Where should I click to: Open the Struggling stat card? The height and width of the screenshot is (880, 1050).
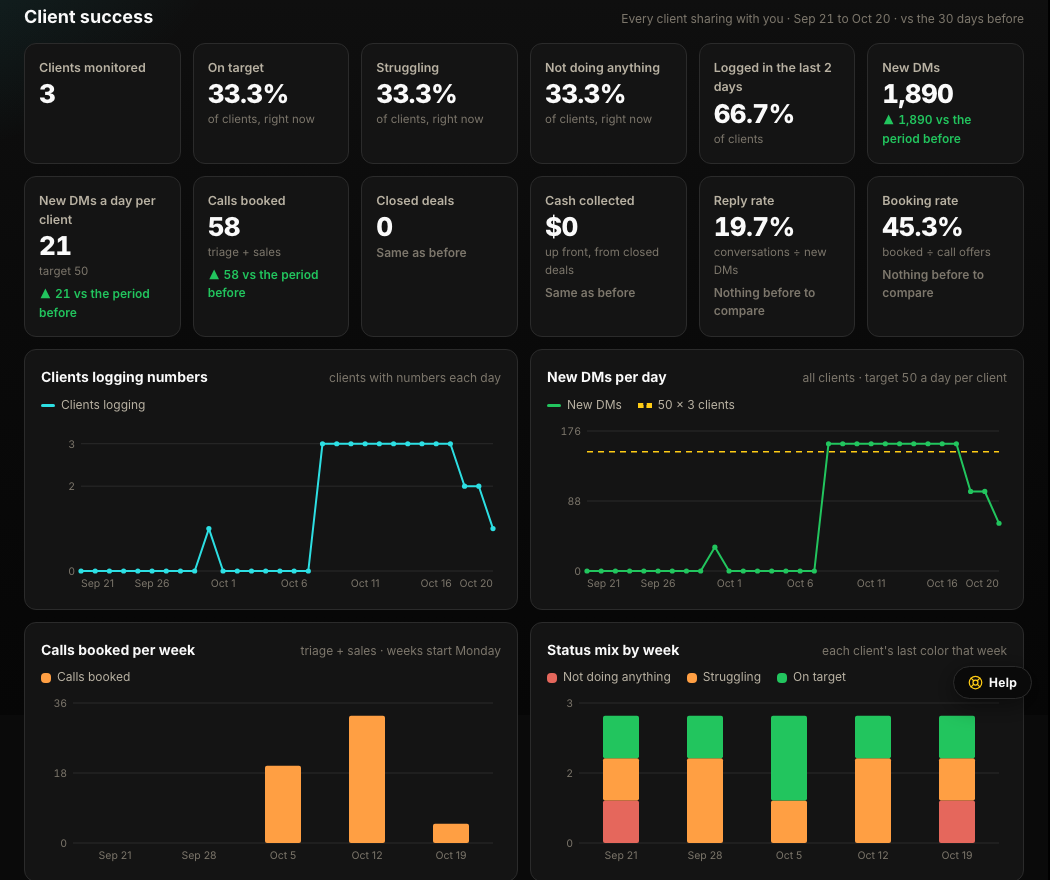tap(439, 104)
